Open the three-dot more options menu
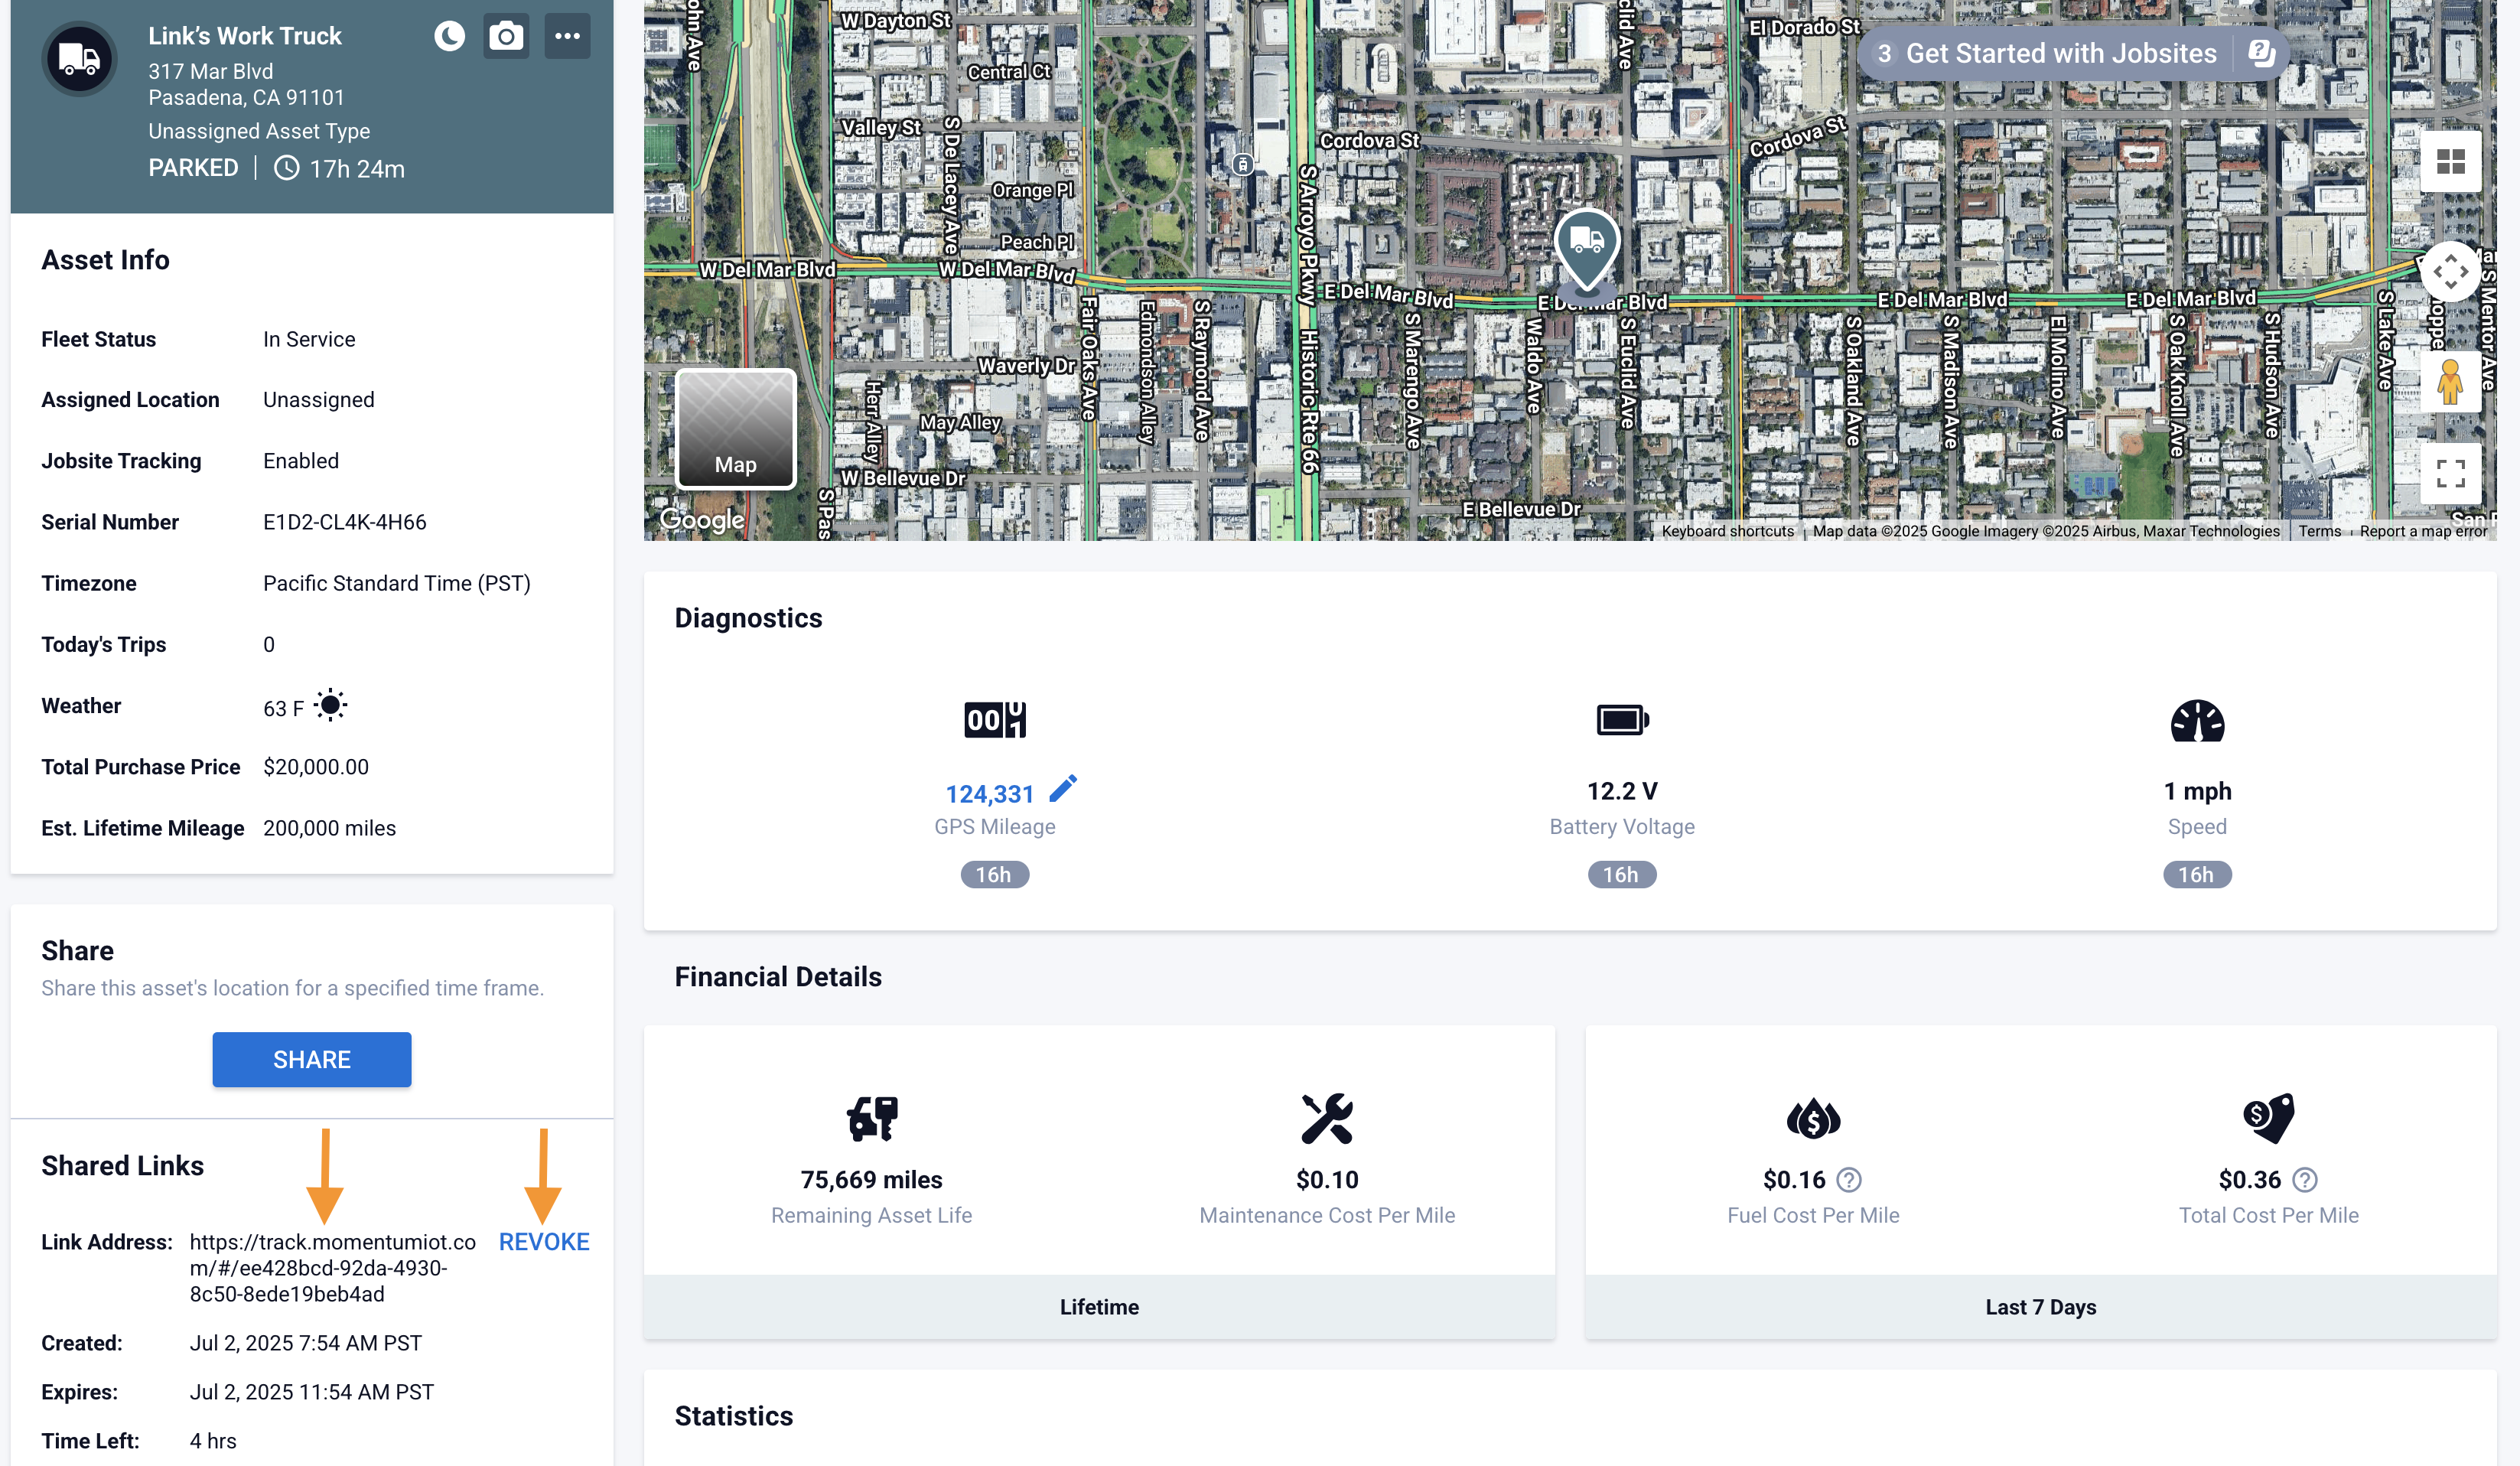The width and height of the screenshot is (2520, 1466). pyautogui.click(x=567, y=36)
